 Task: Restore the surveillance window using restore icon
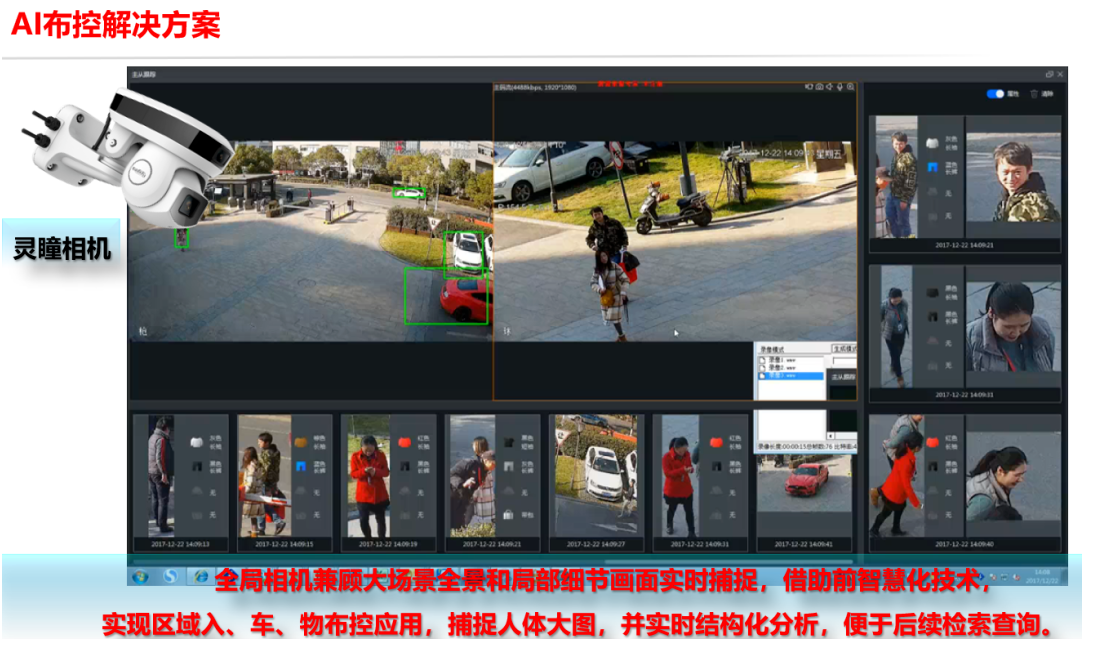tap(1049, 74)
